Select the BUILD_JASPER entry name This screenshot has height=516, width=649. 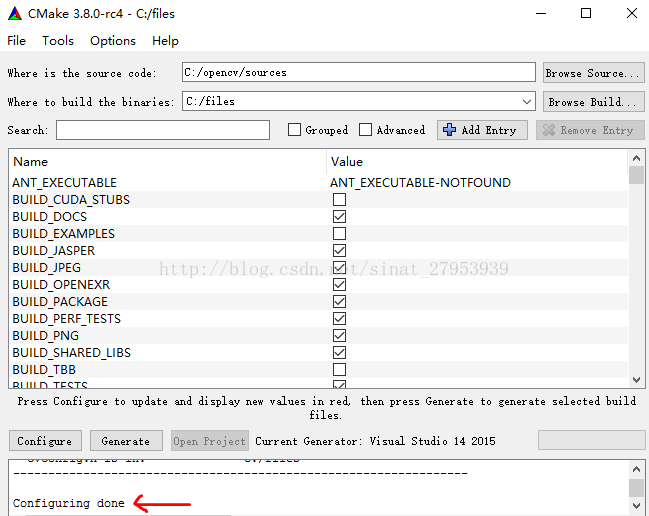[x=54, y=251]
